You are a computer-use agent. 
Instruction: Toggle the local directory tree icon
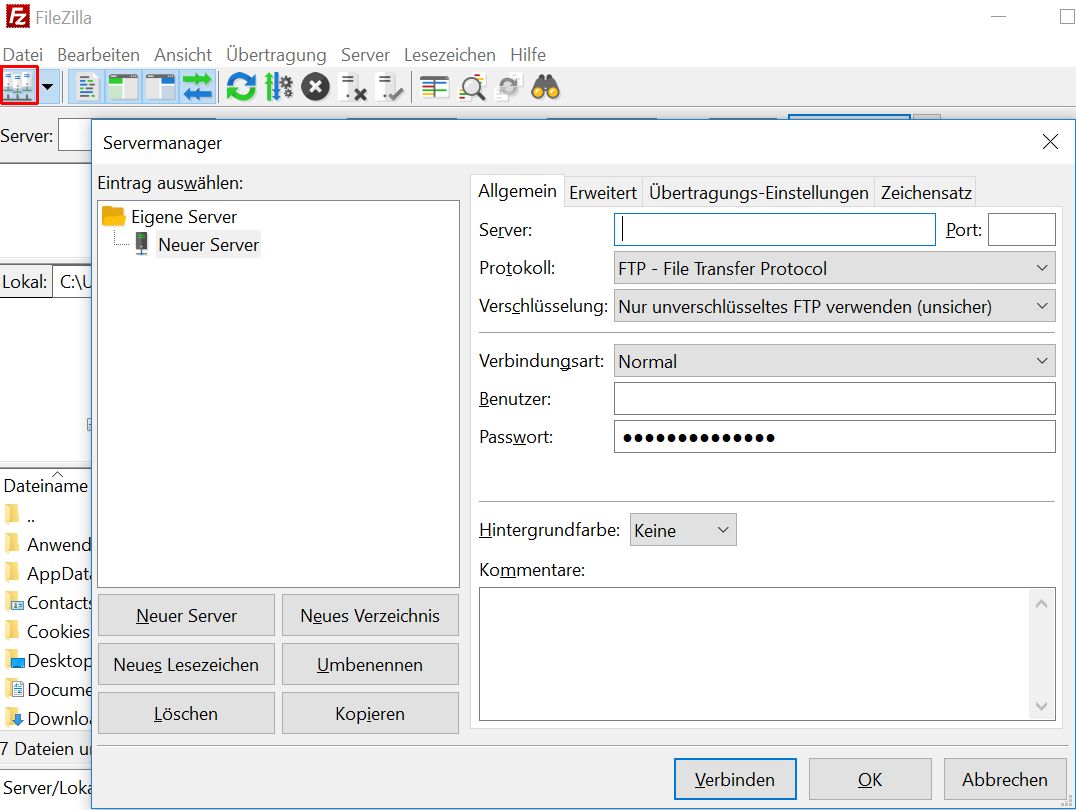(x=124, y=87)
